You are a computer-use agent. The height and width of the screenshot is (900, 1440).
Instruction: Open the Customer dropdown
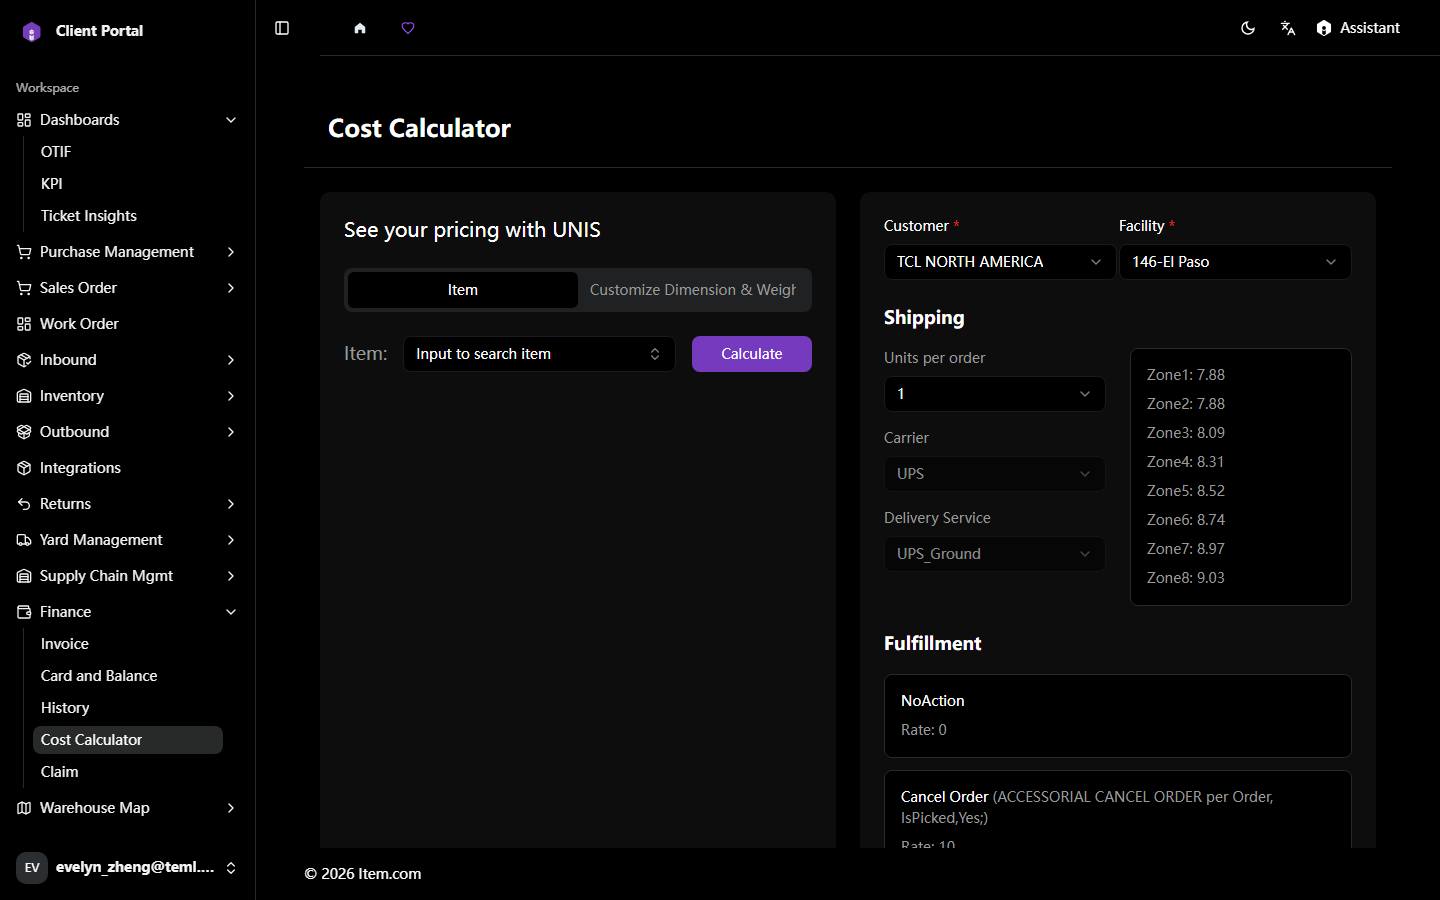click(1000, 262)
